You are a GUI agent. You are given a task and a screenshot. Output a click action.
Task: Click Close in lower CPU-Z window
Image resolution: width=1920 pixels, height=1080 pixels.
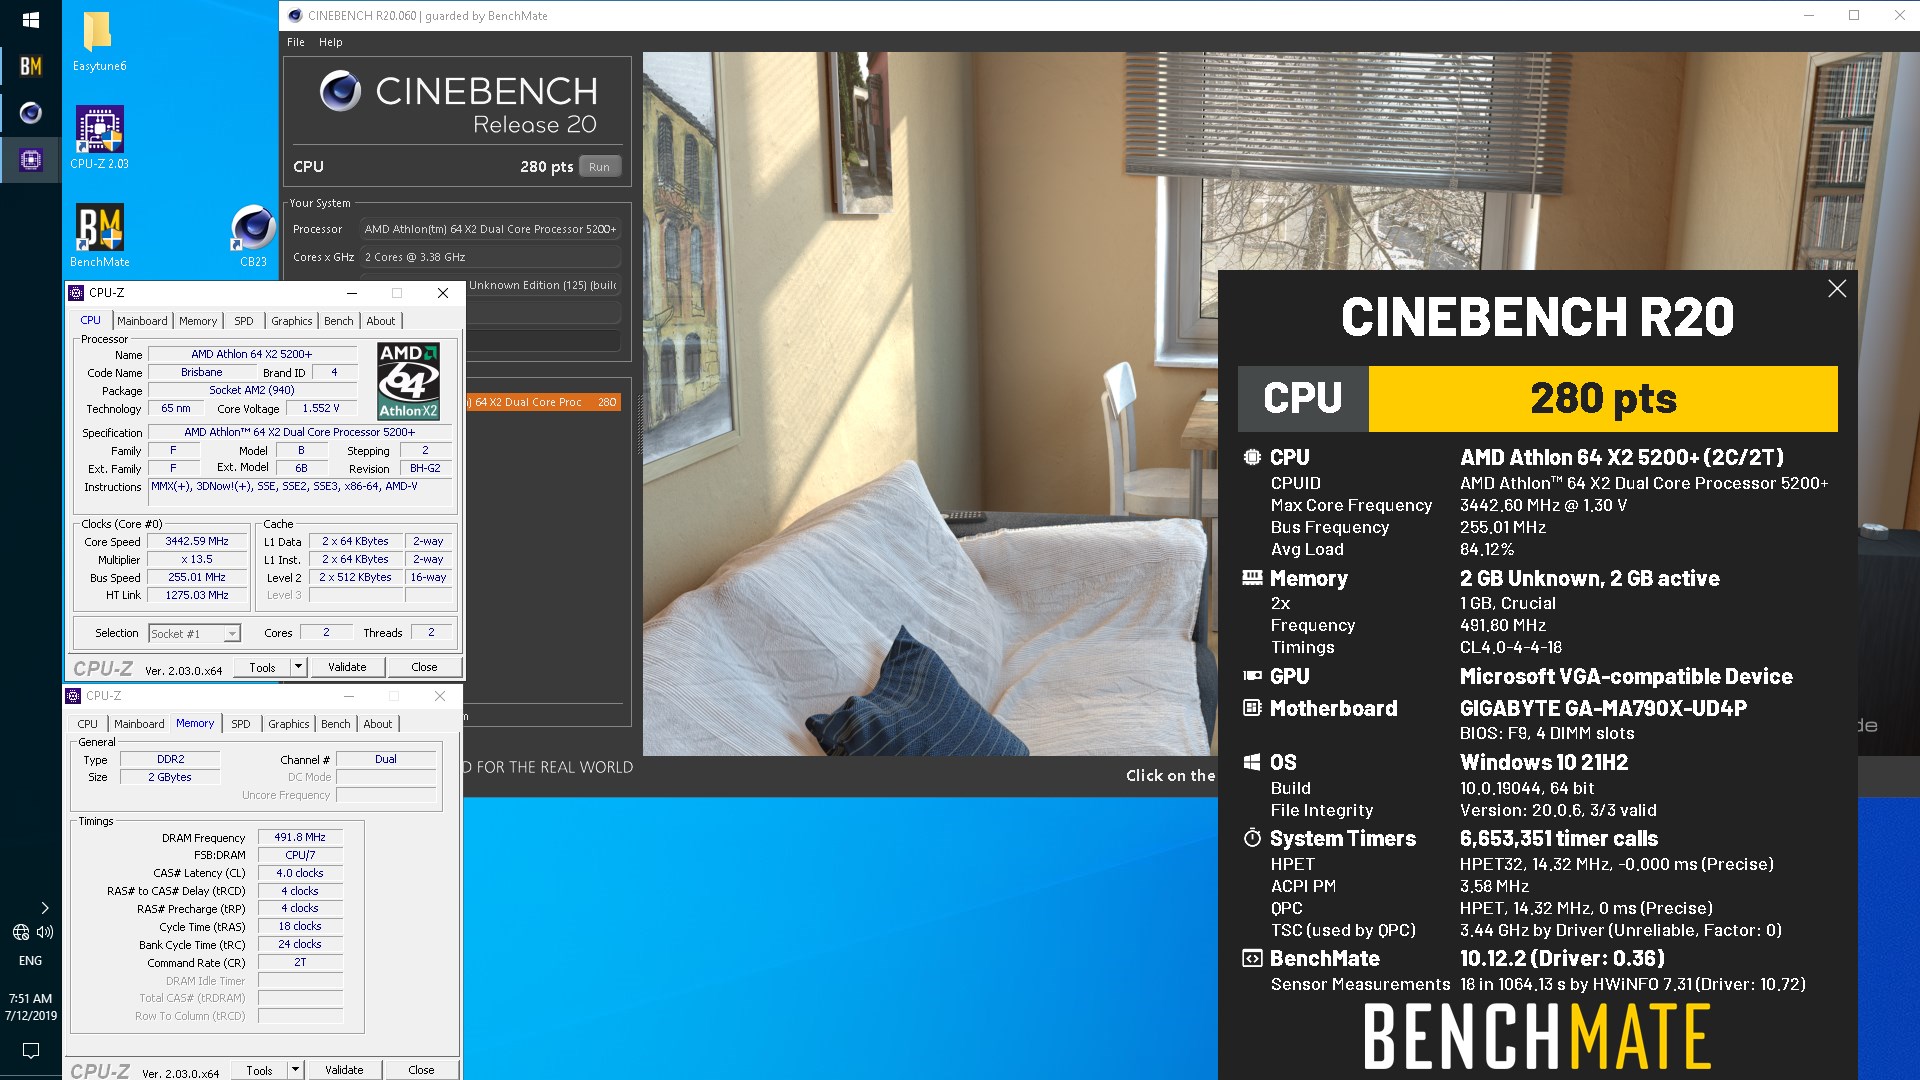(x=421, y=1070)
